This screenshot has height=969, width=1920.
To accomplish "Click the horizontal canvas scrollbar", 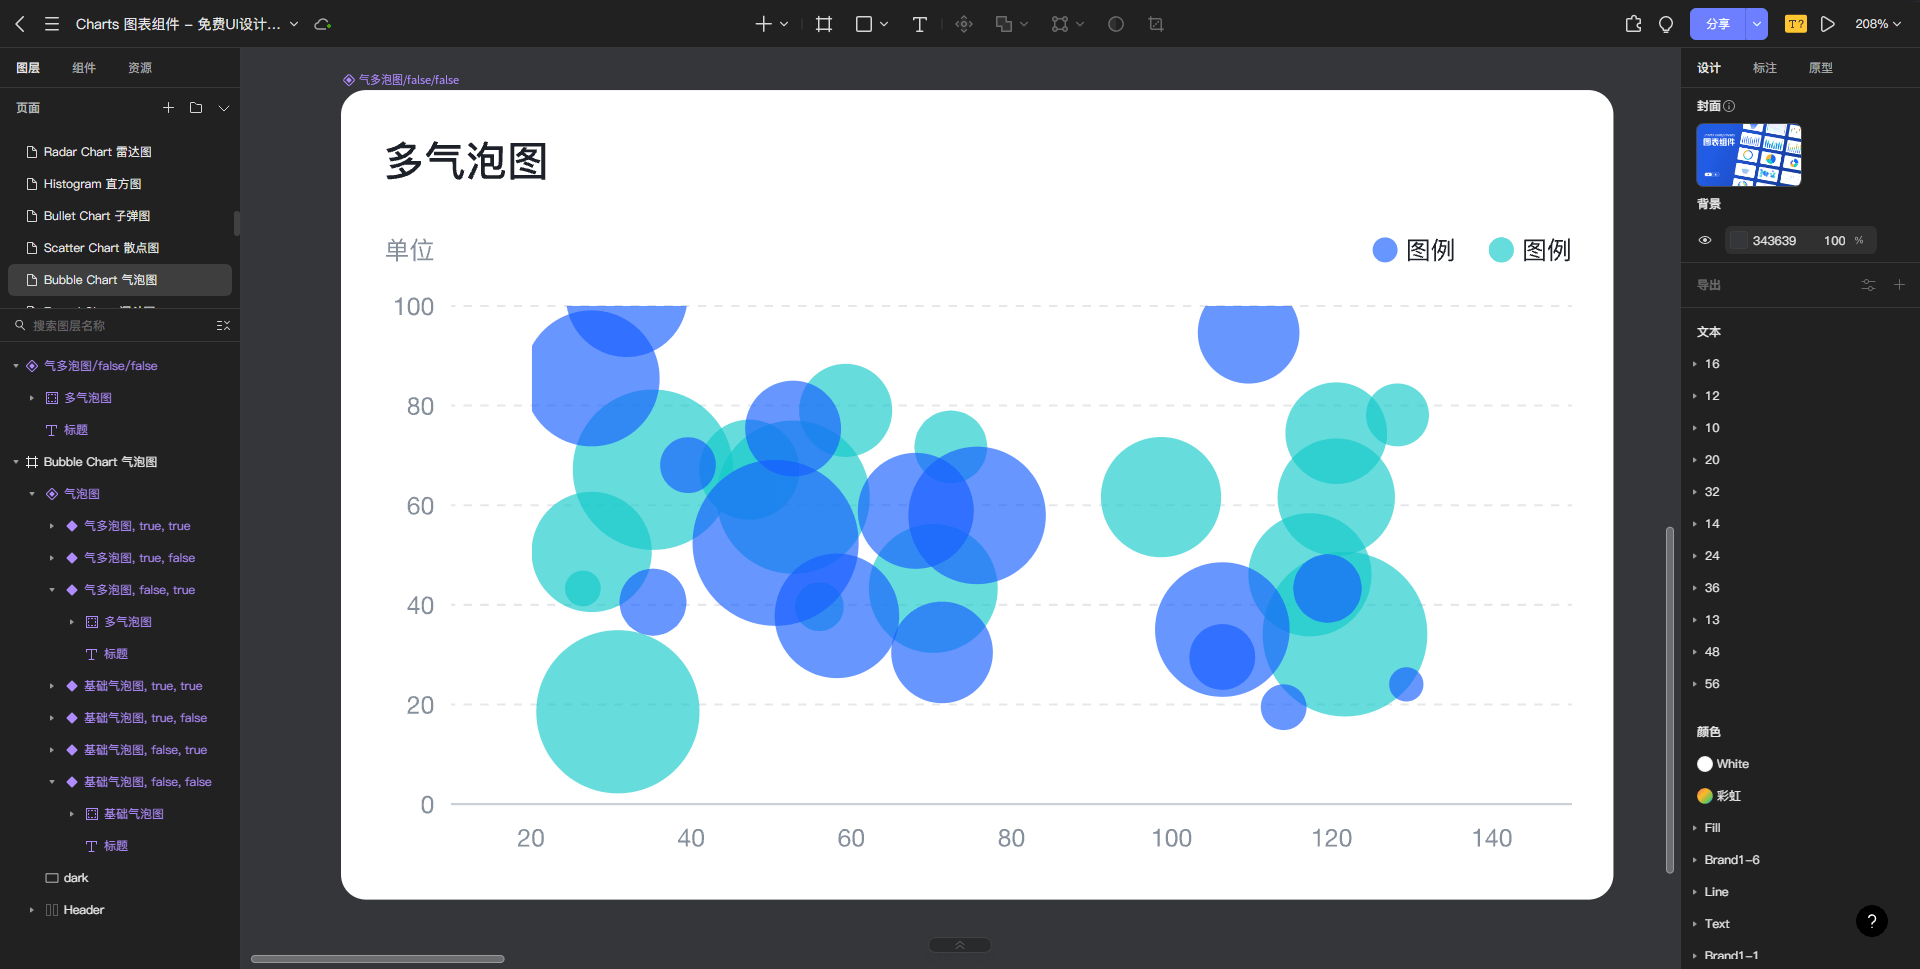I will tap(377, 959).
